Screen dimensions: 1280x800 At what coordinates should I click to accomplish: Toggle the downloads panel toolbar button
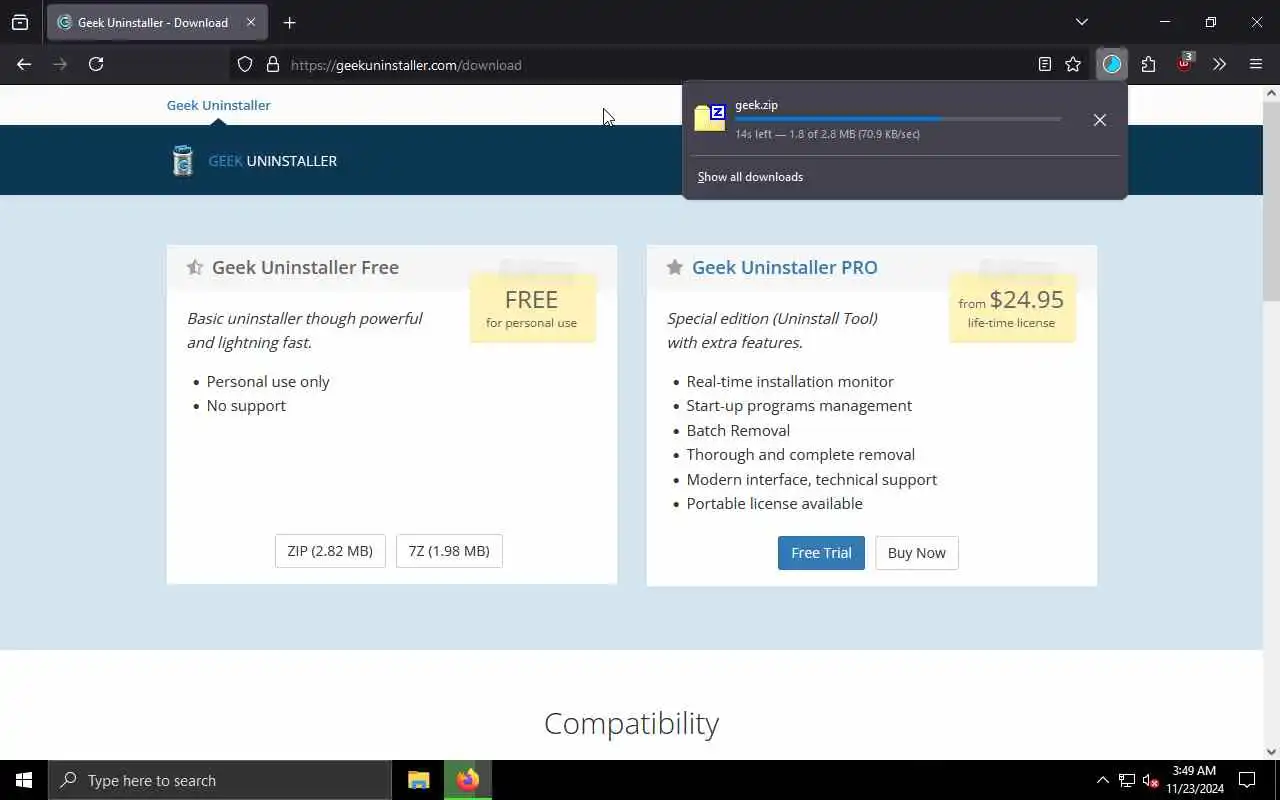[x=1112, y=64]
